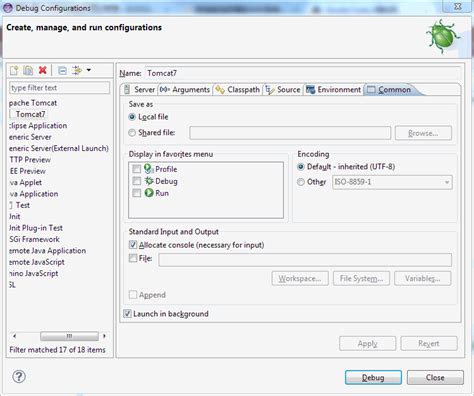Select Java Application in tree

pyautogui.click(x=34, y=194)
